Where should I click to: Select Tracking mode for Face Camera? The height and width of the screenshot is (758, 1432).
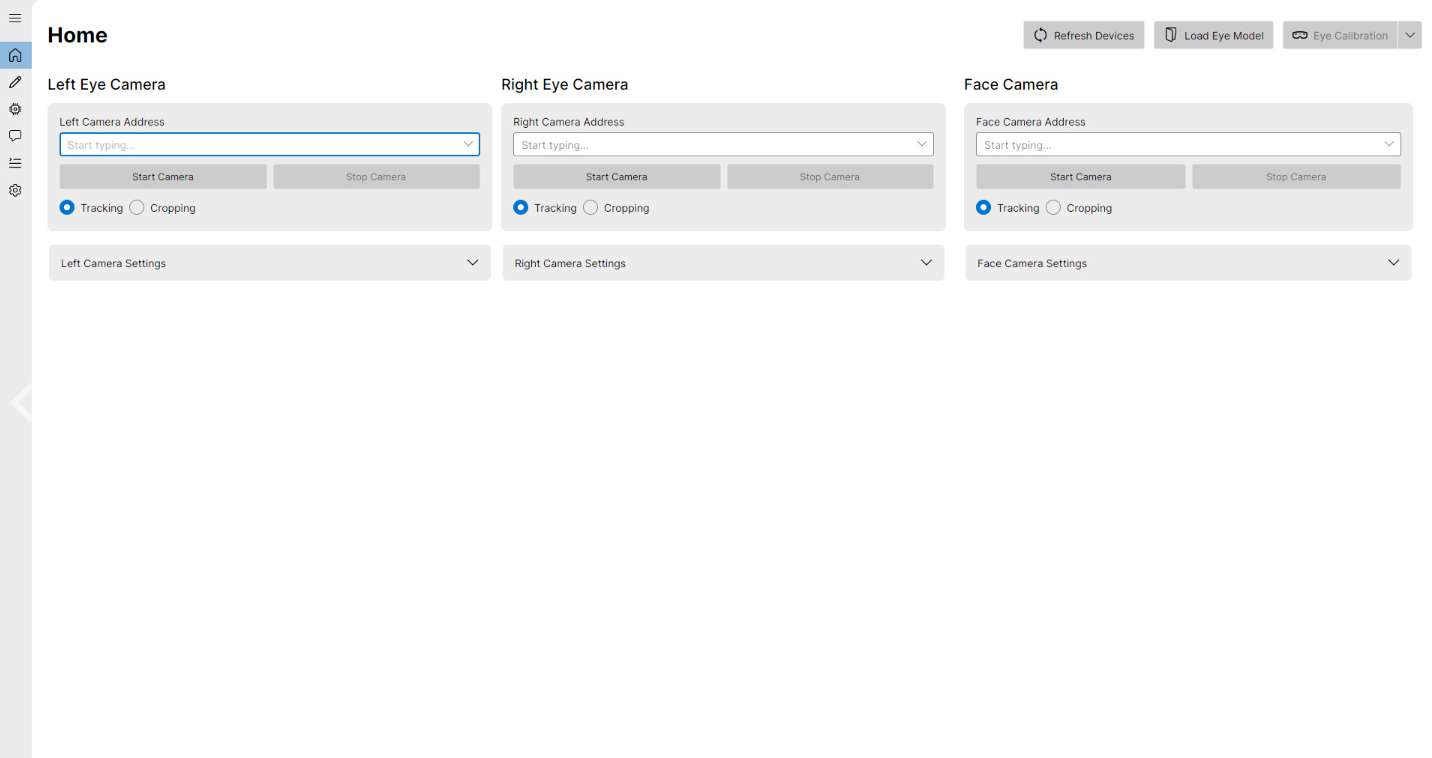(983, 208)
